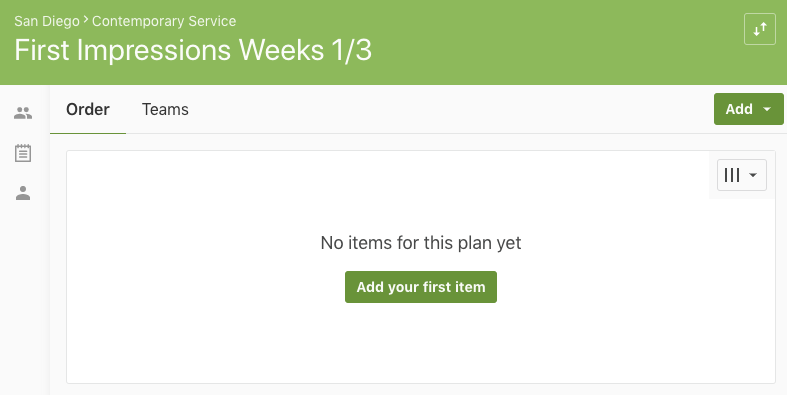Go to San Diego breadcrumb link
The height and width of the screenshot is (395, 787).
point(47,21)
